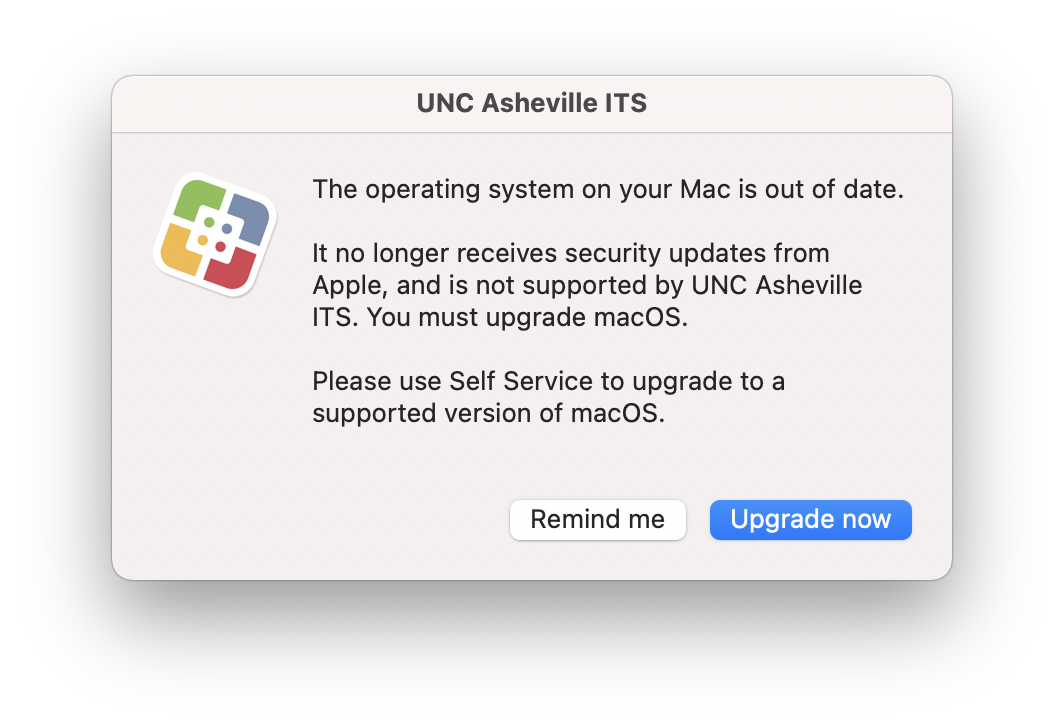Click 'supported version of macOS' text line
Image resolution: width=1064 pixels, height=728 pixels.
click(488, 413)
